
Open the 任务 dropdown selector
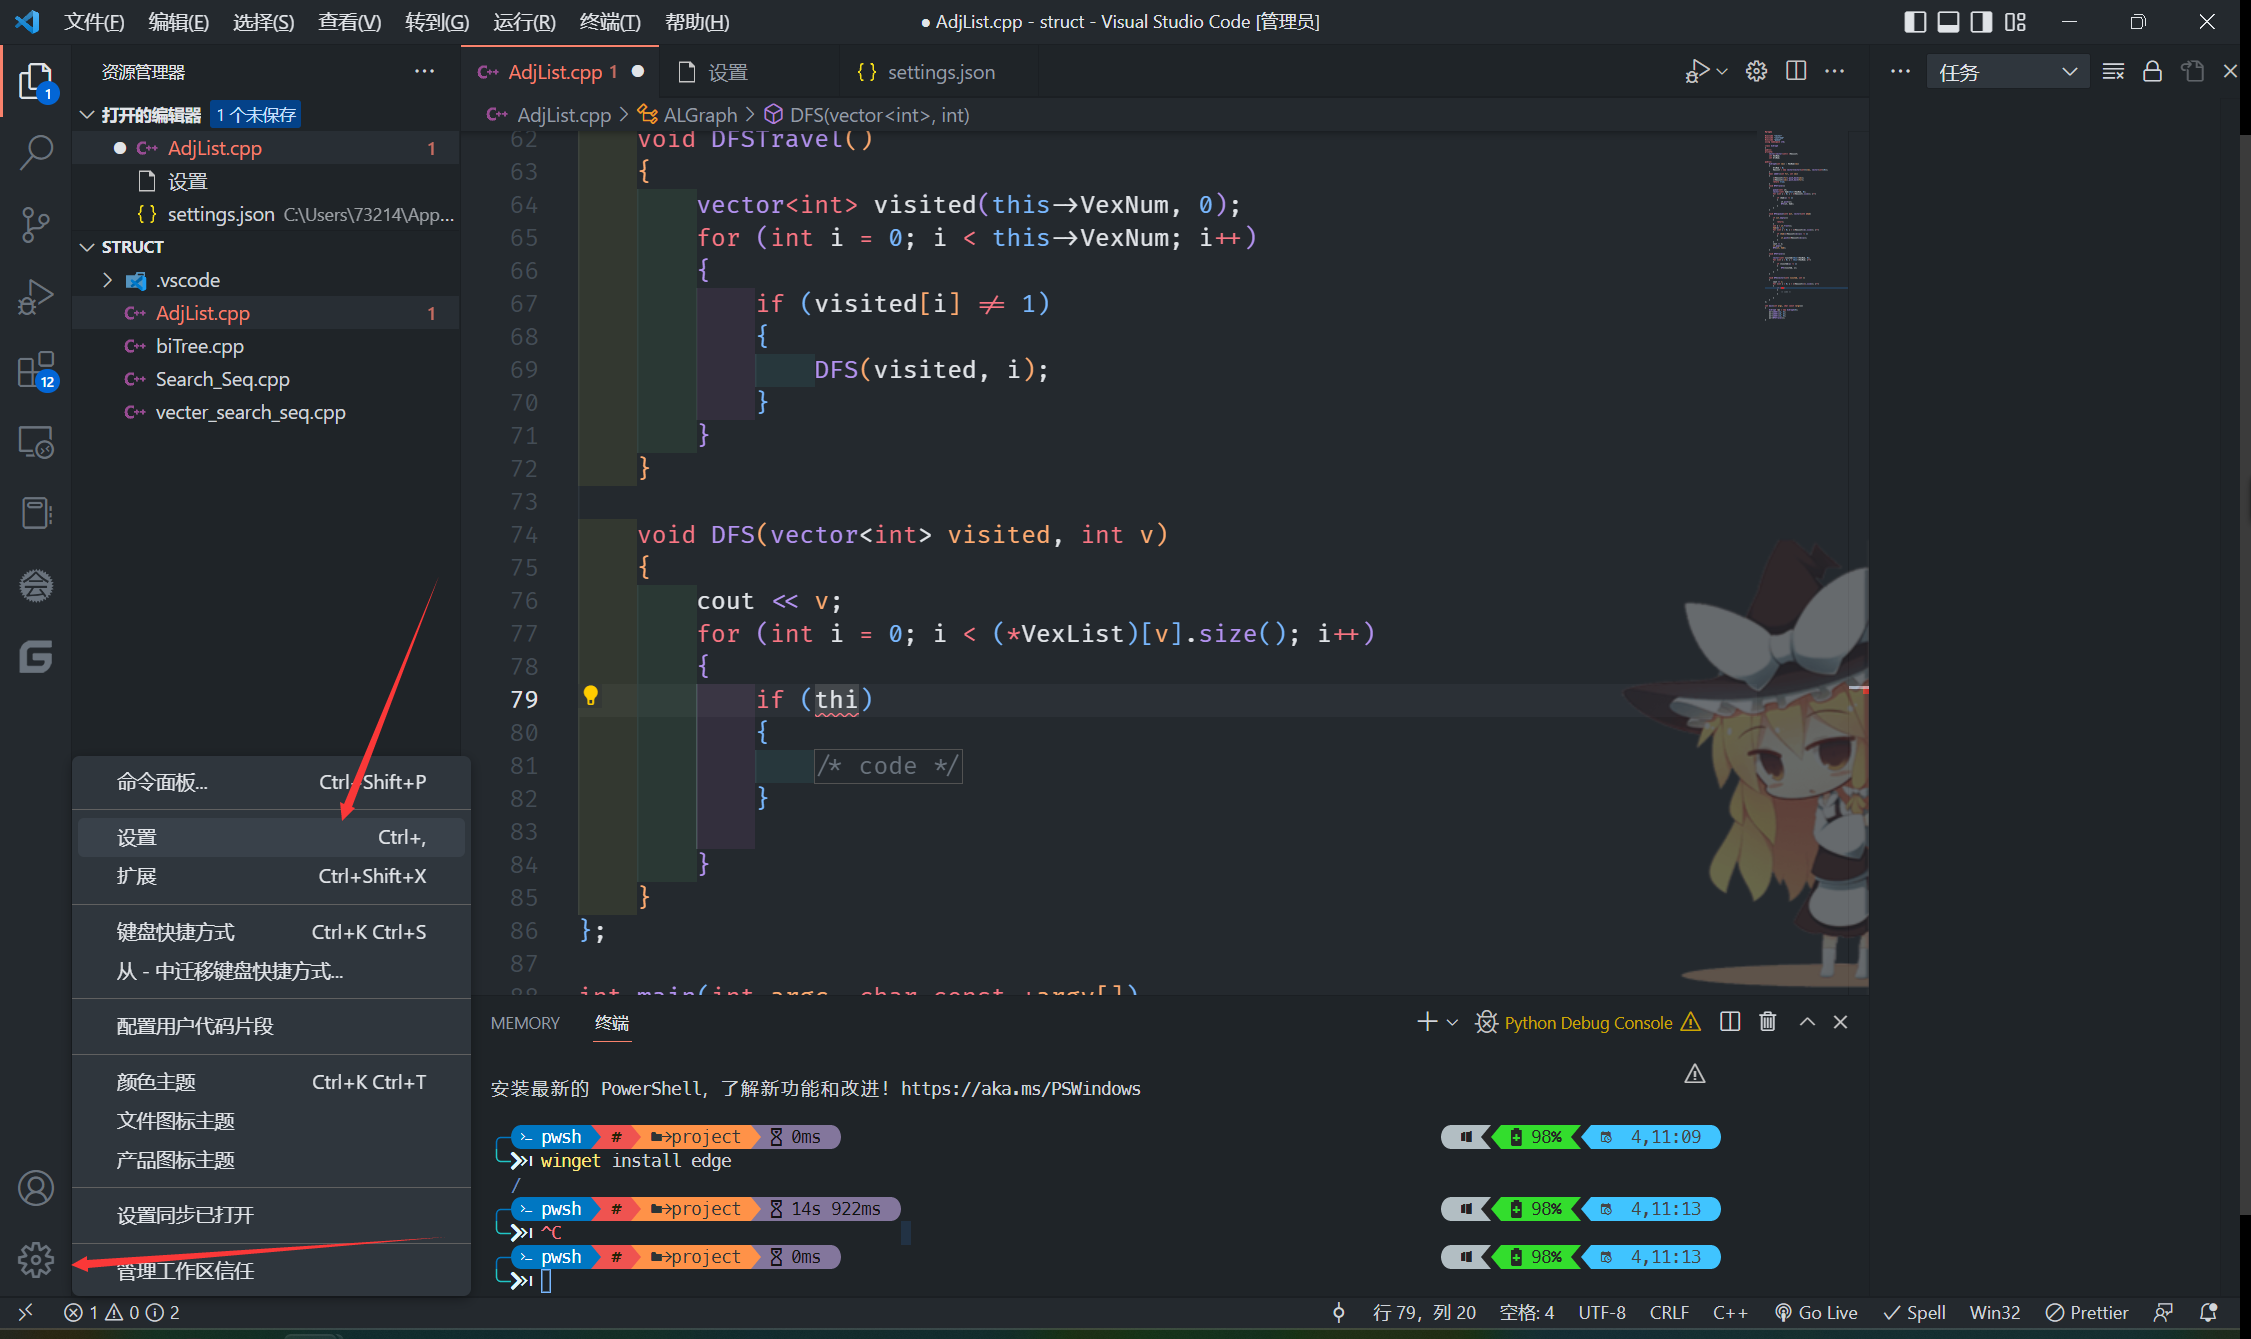pos(2007,72)
